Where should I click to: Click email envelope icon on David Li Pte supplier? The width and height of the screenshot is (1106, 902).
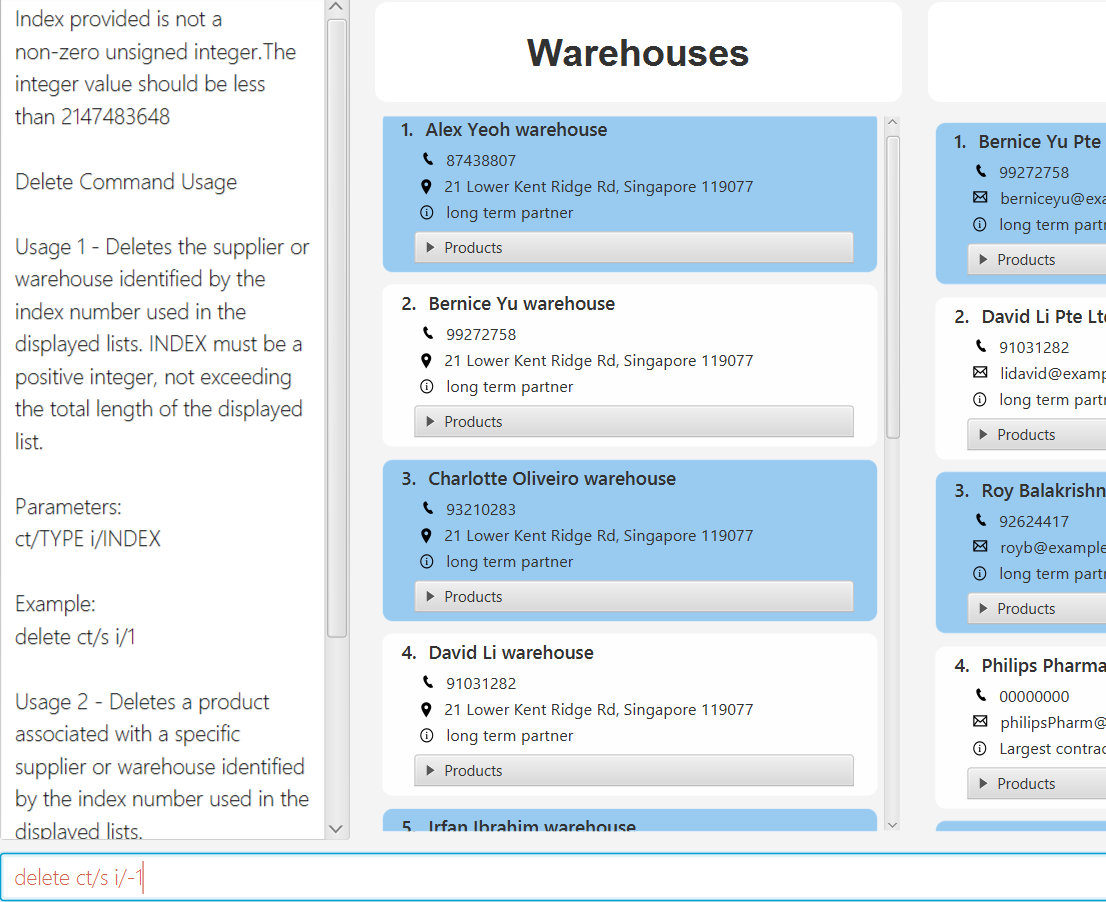tap(980, 372)
